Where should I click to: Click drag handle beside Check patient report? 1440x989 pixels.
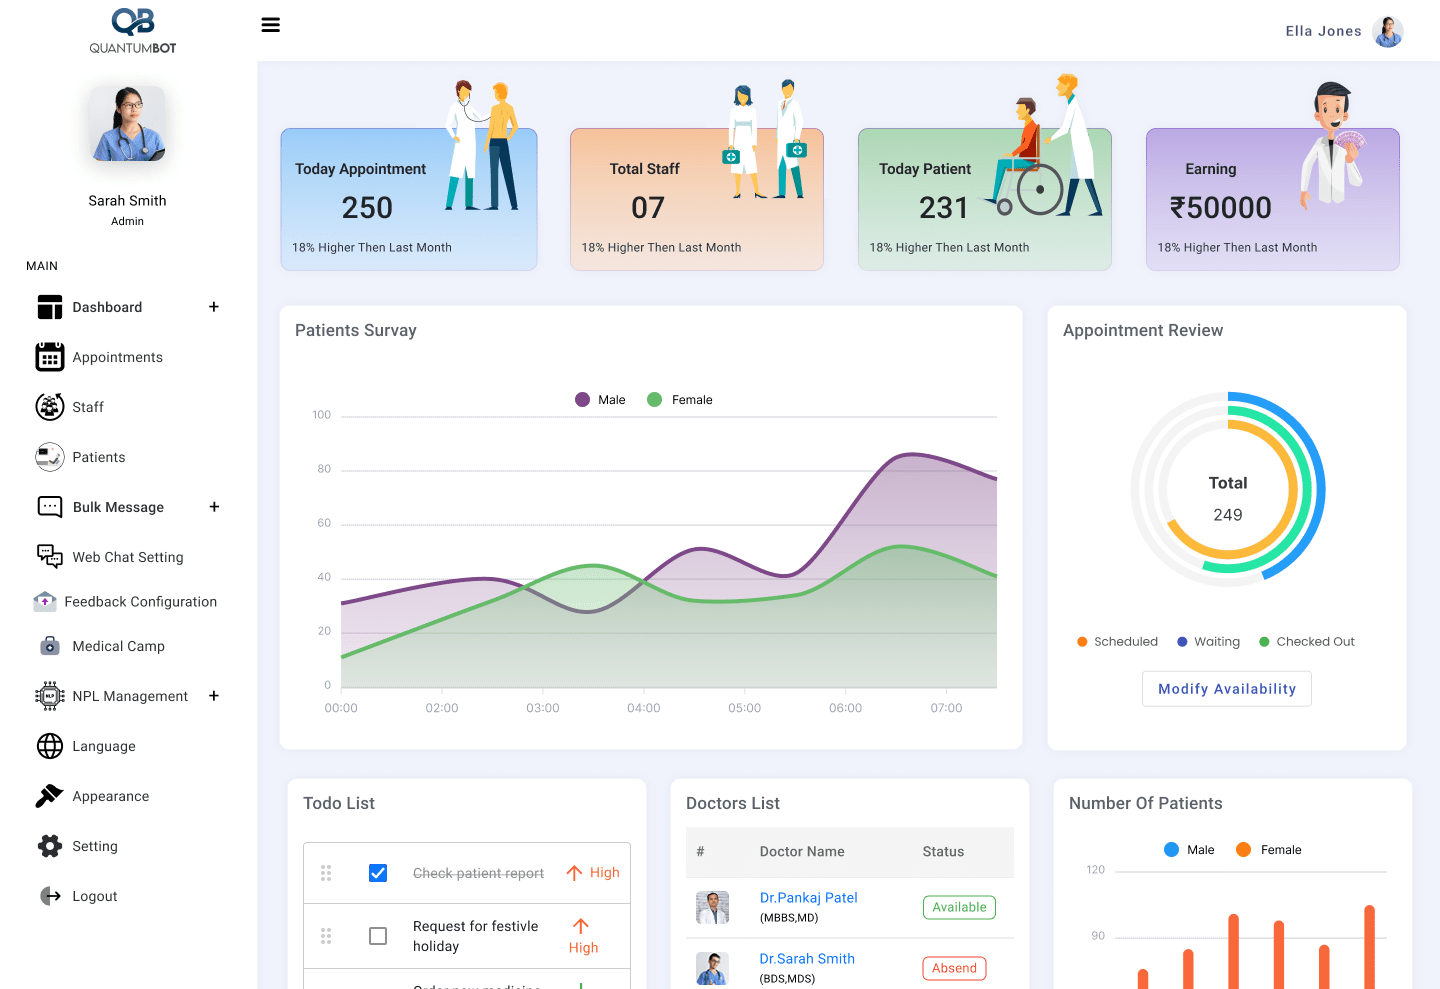click(326, 873)
